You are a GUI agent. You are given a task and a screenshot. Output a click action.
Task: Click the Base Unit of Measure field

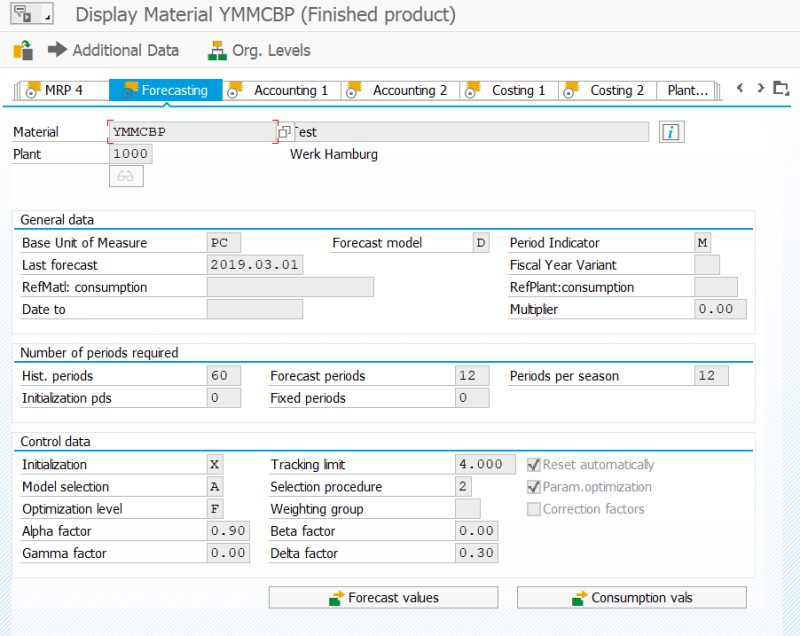click(223, 243)
